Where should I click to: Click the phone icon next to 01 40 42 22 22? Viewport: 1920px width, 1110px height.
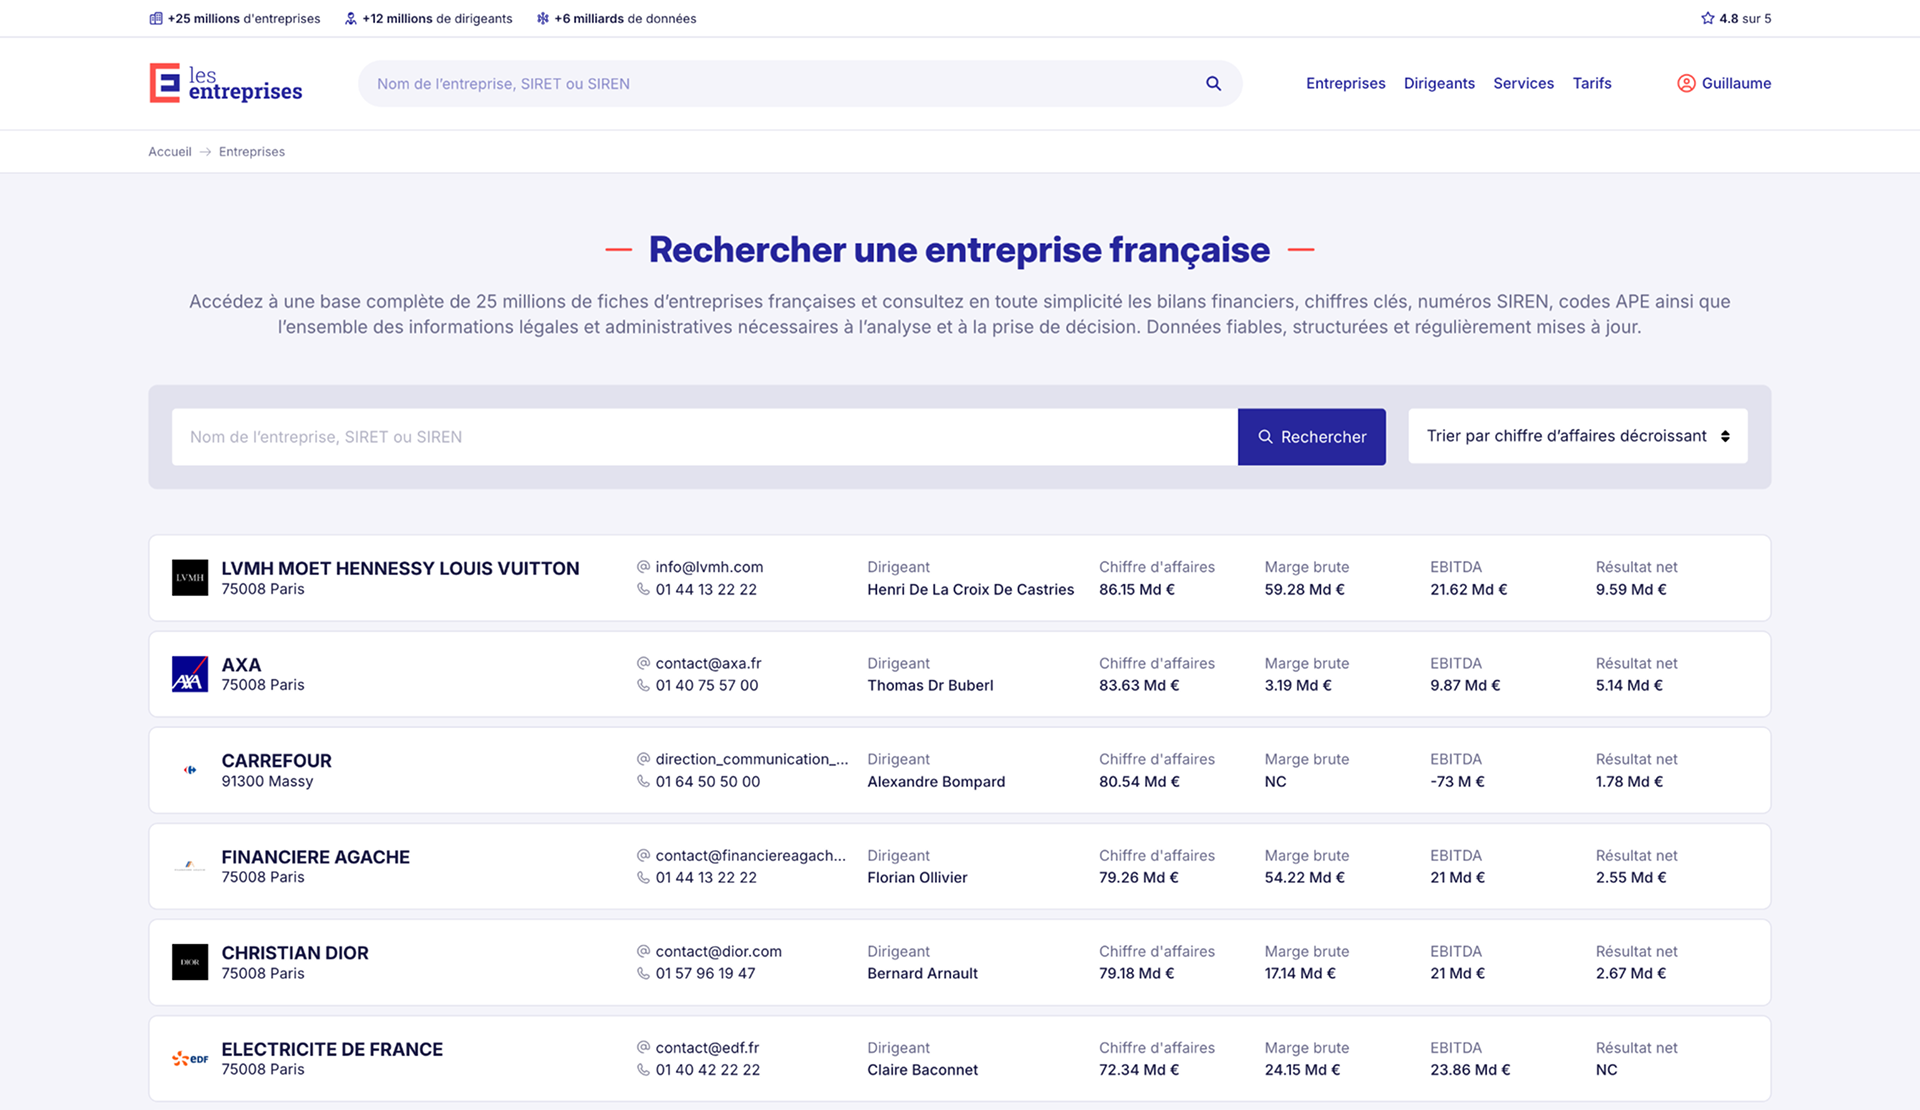point(644,1070)
